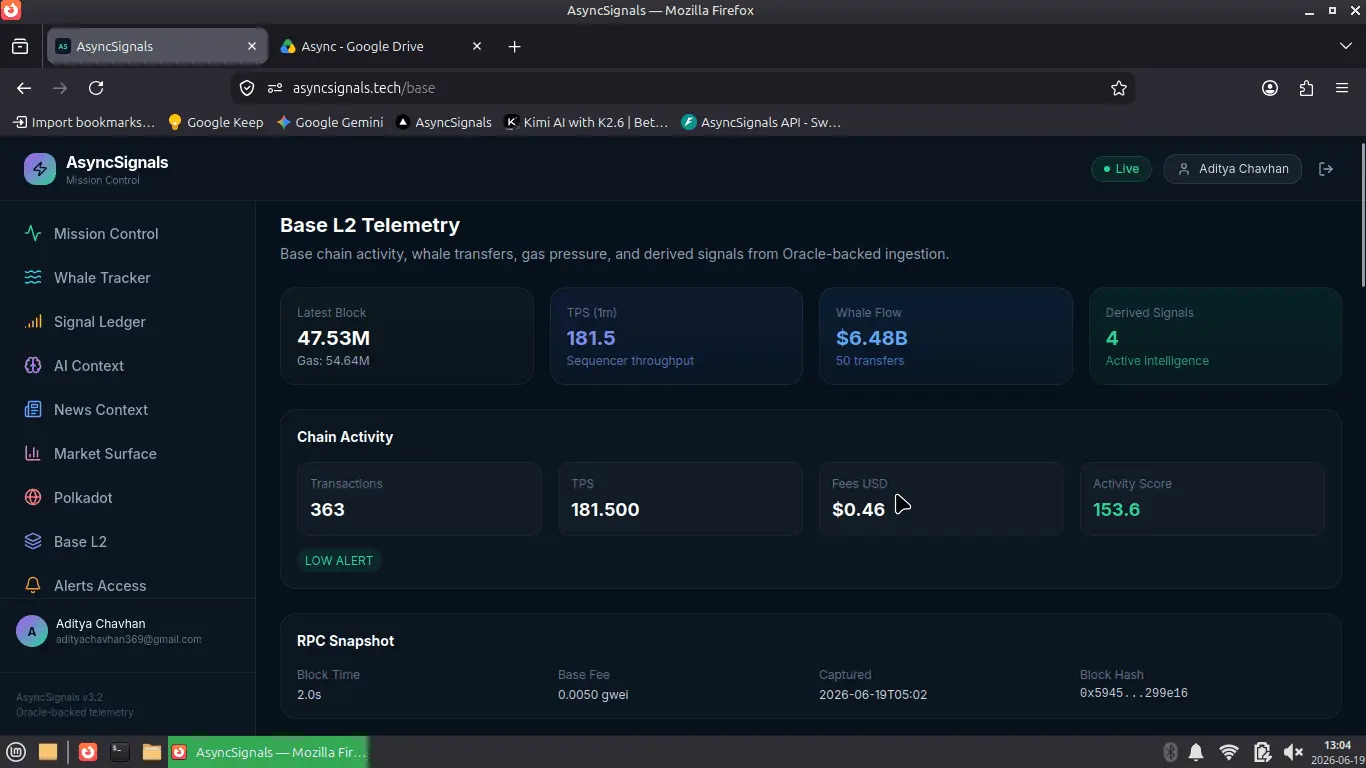The image size is (1366, 768).
Task: Click the Activity Score value 153.6
Action: click(x=1116, y=509)
